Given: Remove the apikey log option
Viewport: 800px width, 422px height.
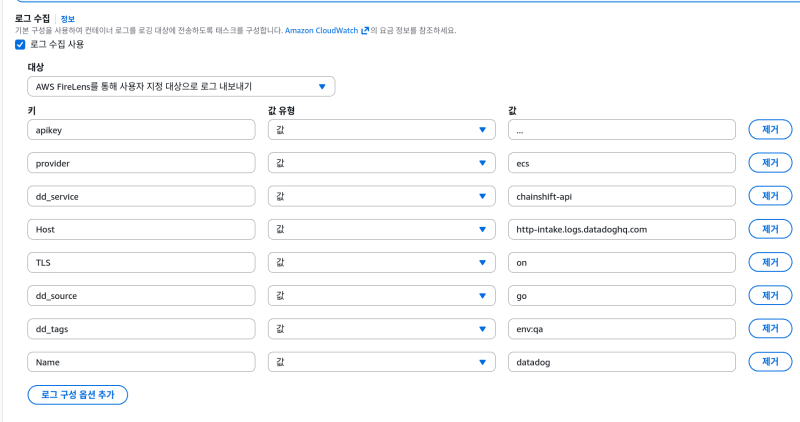Looking at the screenshot, I should coord(770,129).
